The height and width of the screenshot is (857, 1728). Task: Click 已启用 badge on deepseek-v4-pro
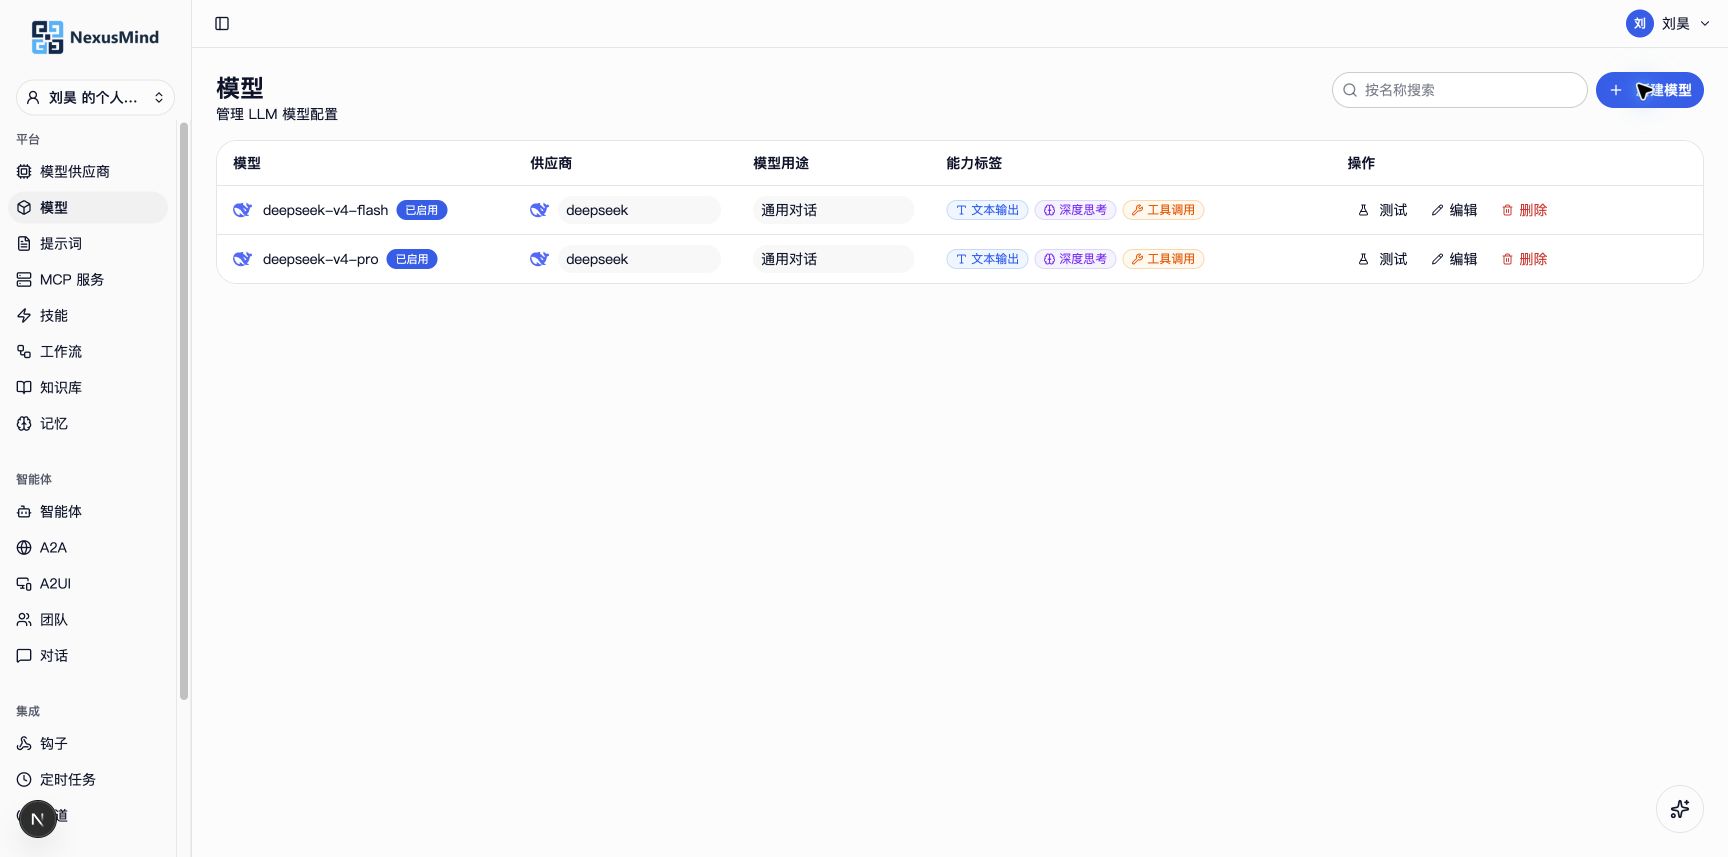point(412,259)
